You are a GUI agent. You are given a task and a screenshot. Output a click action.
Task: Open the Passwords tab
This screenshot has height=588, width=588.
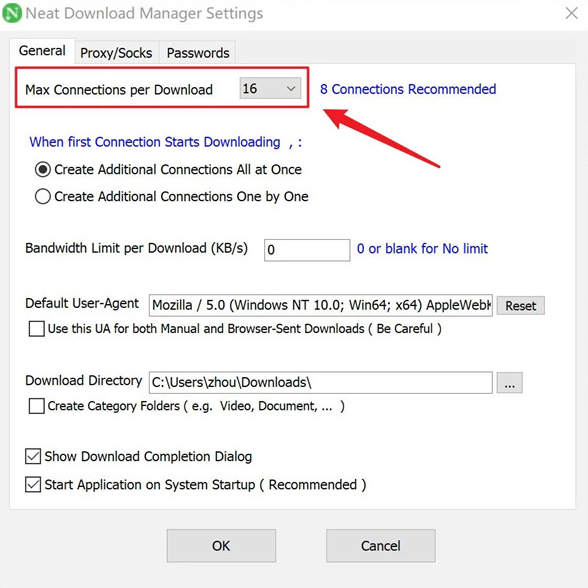[198, 53]
